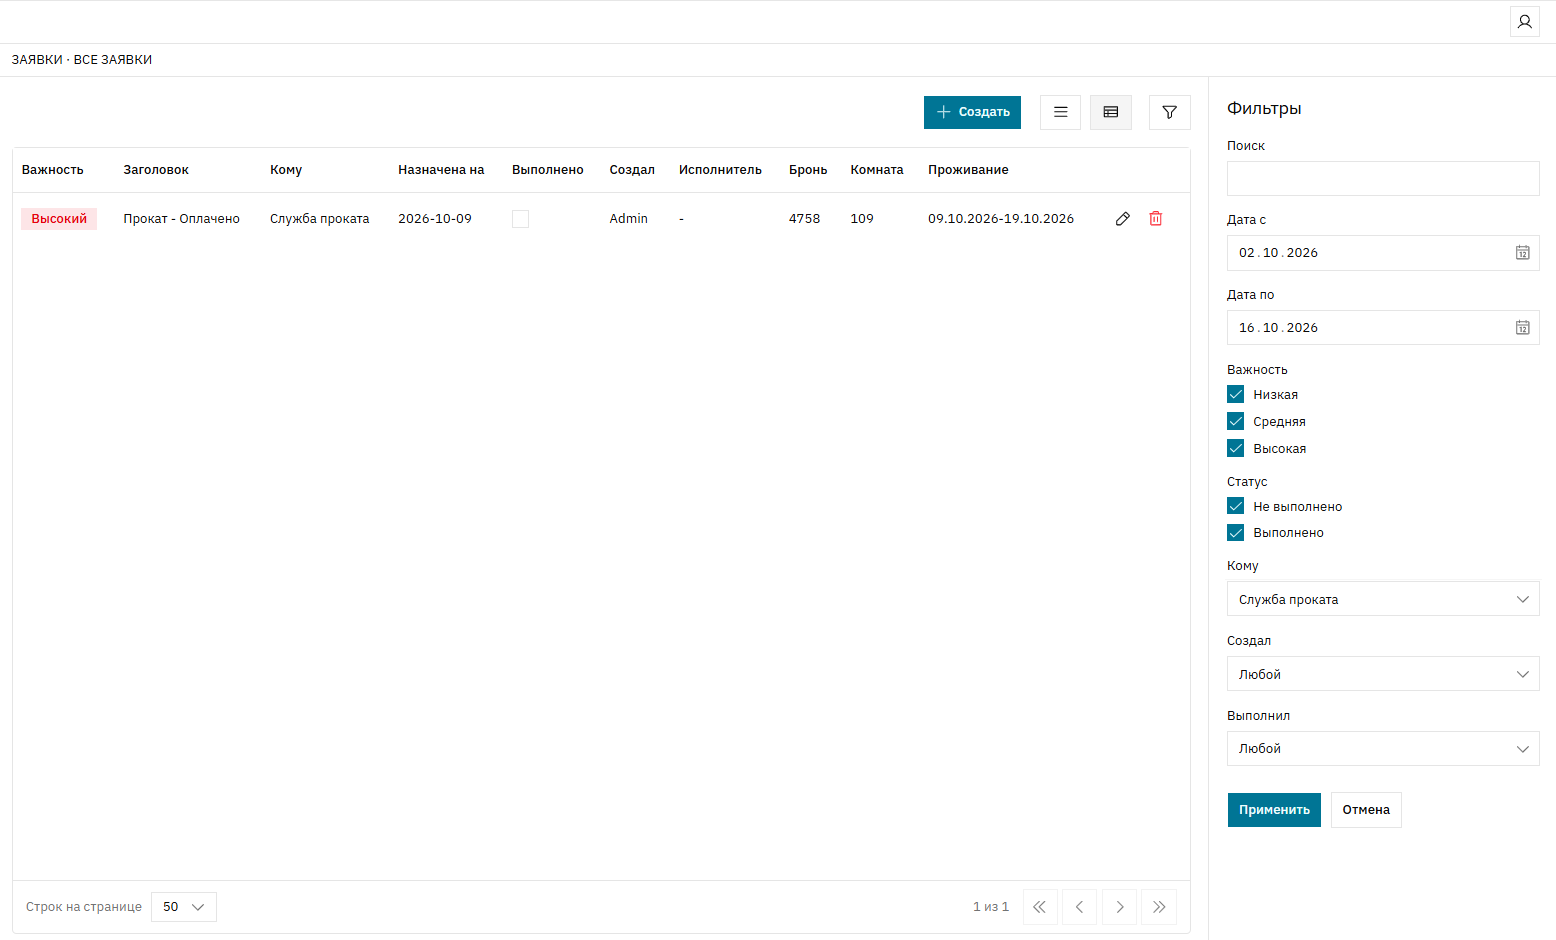The height and width of the screenshot is (940, 1556).
Task: Delete the Прокат - Оплачено request
Action: (1156, 219)
